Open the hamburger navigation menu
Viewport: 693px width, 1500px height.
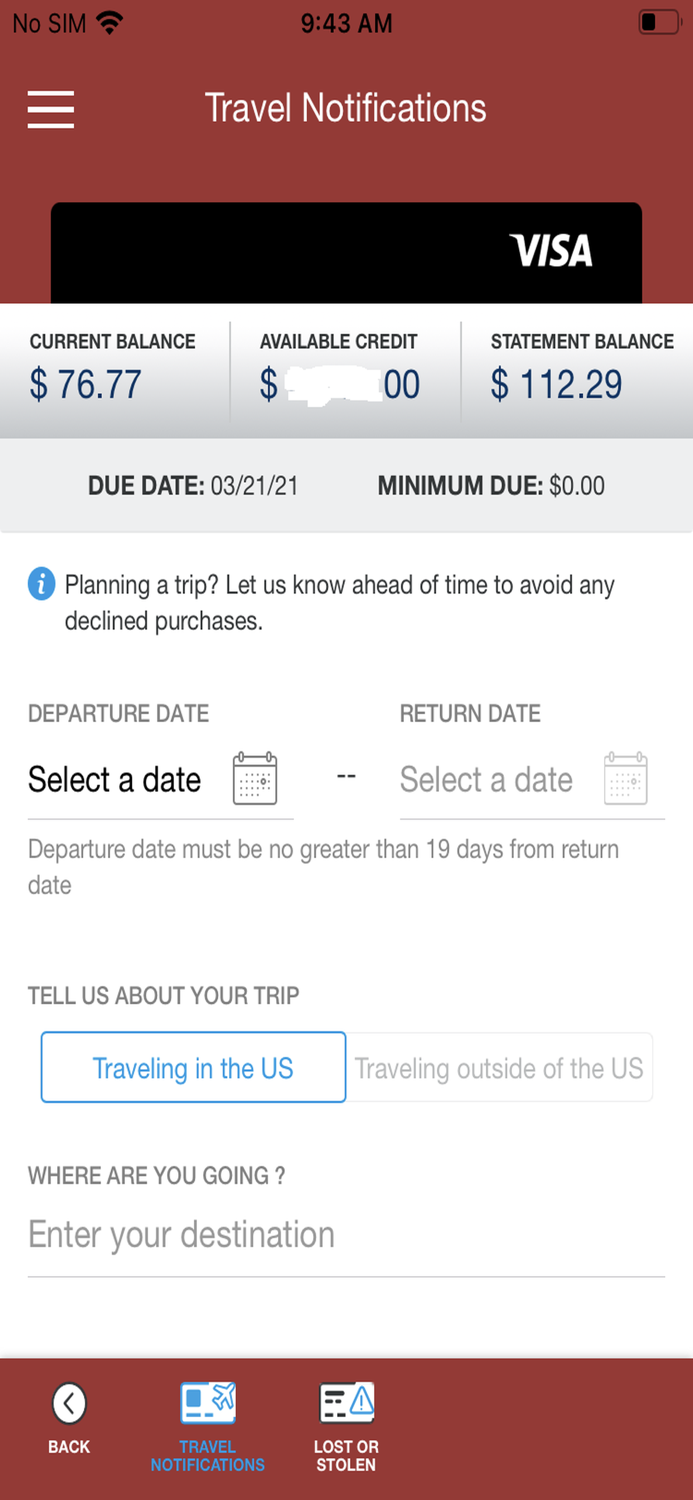click(50, 109)
